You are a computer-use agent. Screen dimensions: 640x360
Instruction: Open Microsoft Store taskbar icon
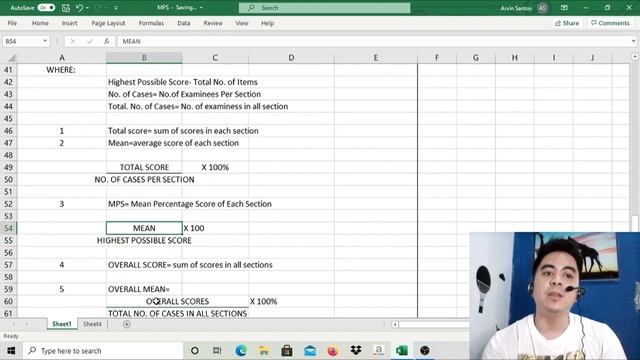pos(287,351)
